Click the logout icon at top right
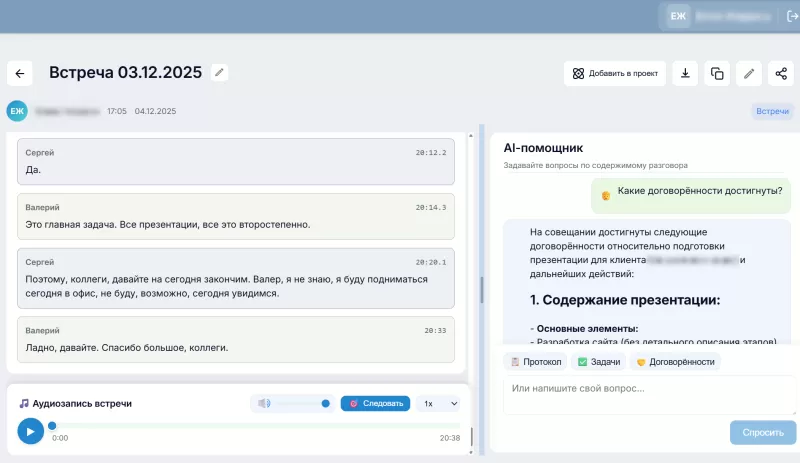The height and width of the screenshot is (463, 800). [x=793, y=16]
